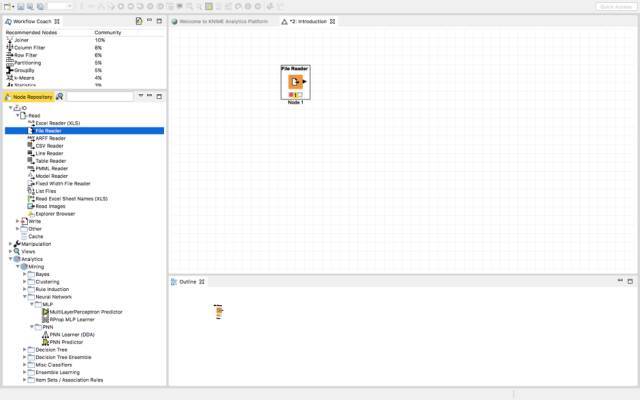Expand the Other folder under IO

(18, 229)
